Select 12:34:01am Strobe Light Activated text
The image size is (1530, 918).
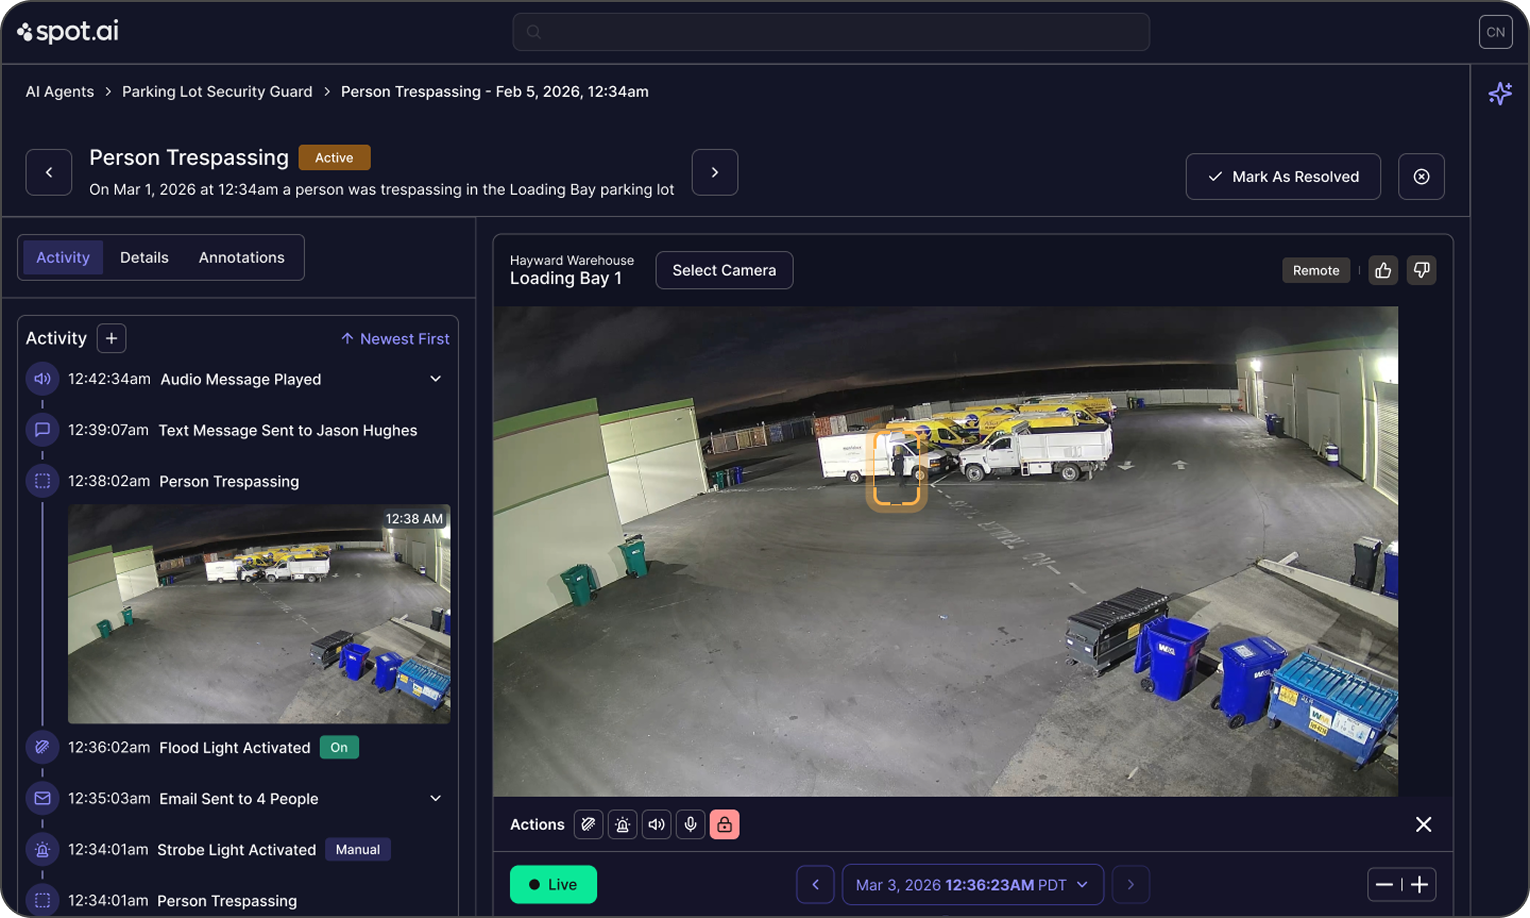tap(192, 849)
